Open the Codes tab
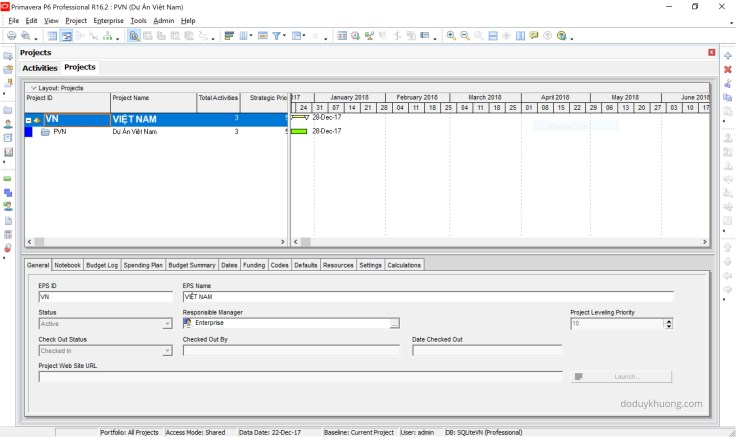 coord(279,265)
